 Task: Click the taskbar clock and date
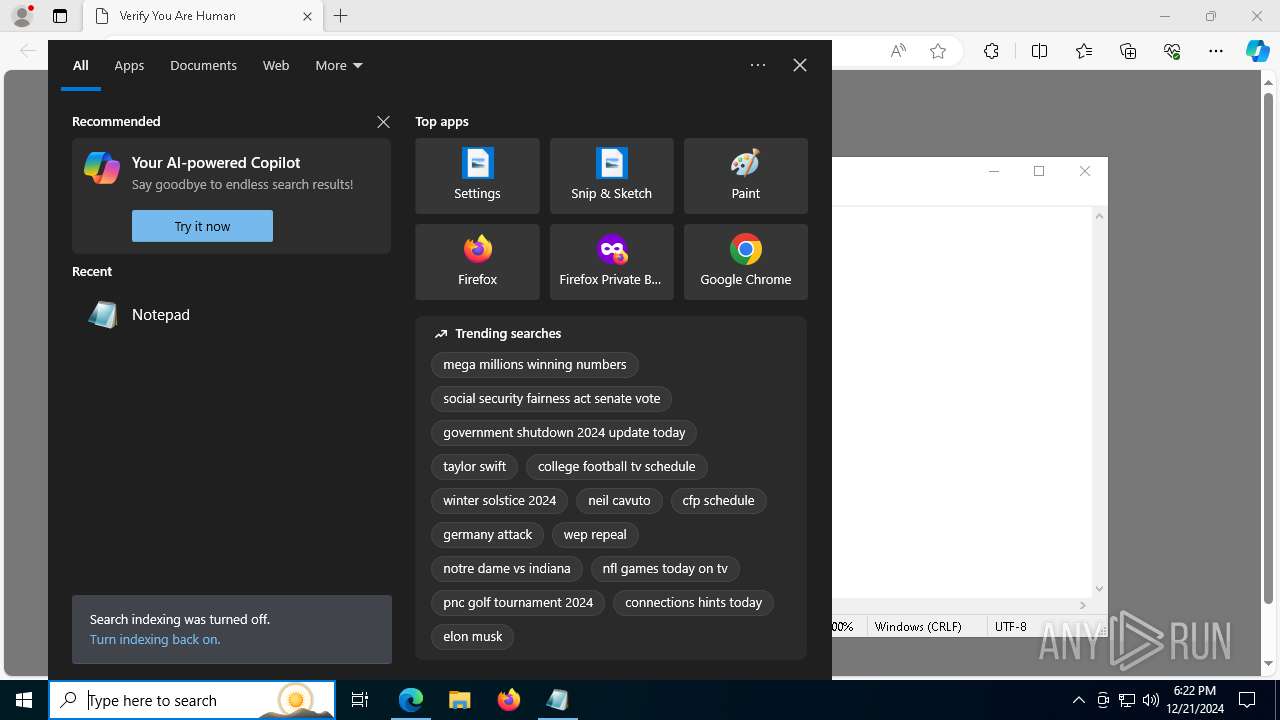coord(1195,700)
